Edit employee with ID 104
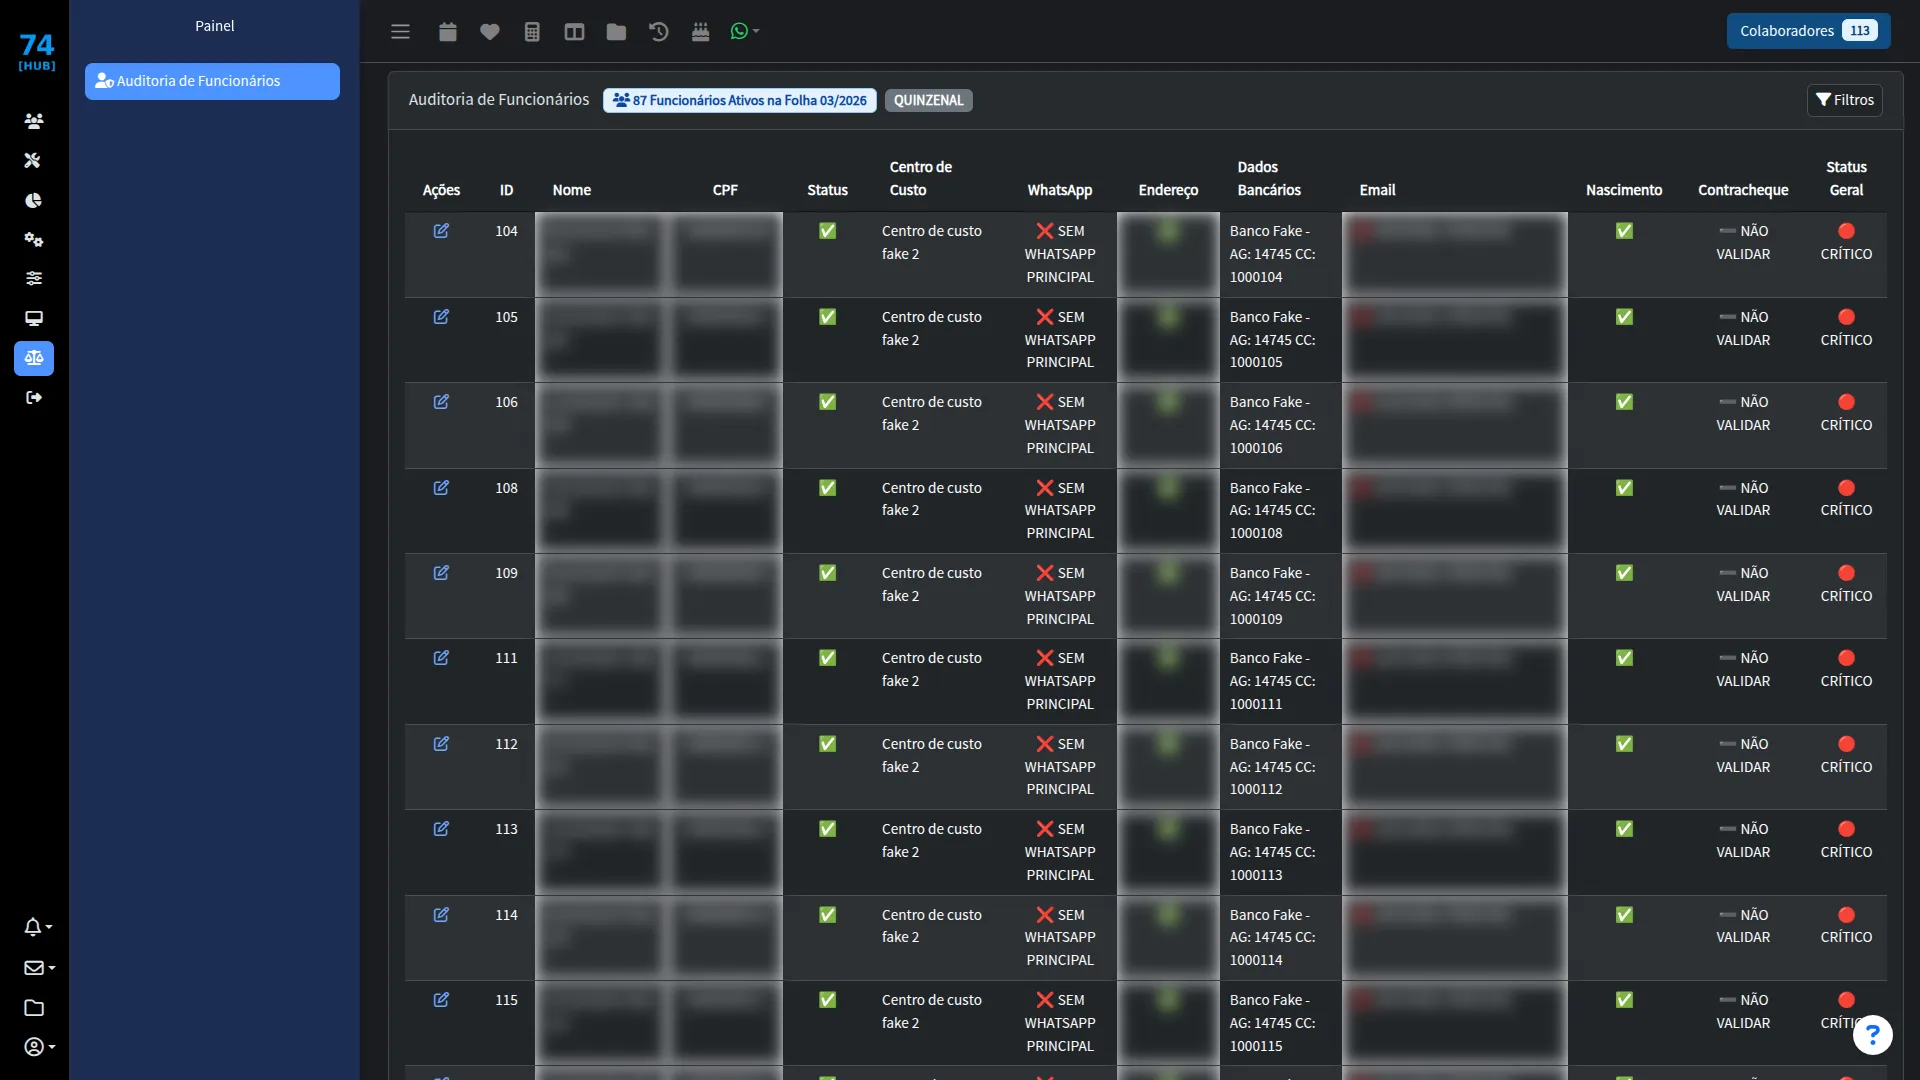Image resolution: width=1920 pixels, height=1080 pixels. click(x=441, y=230)
